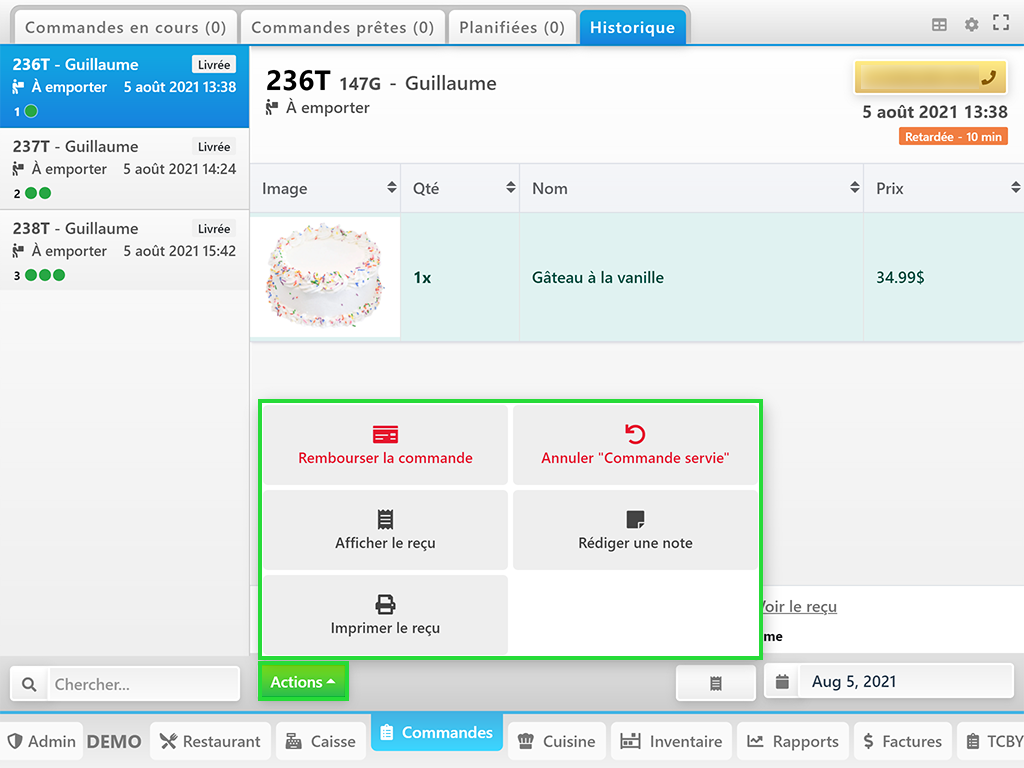This screenshot has height=768, width=1024.
Task: Click the vanilla cake thumbnail image
Action: coord(325,277)
